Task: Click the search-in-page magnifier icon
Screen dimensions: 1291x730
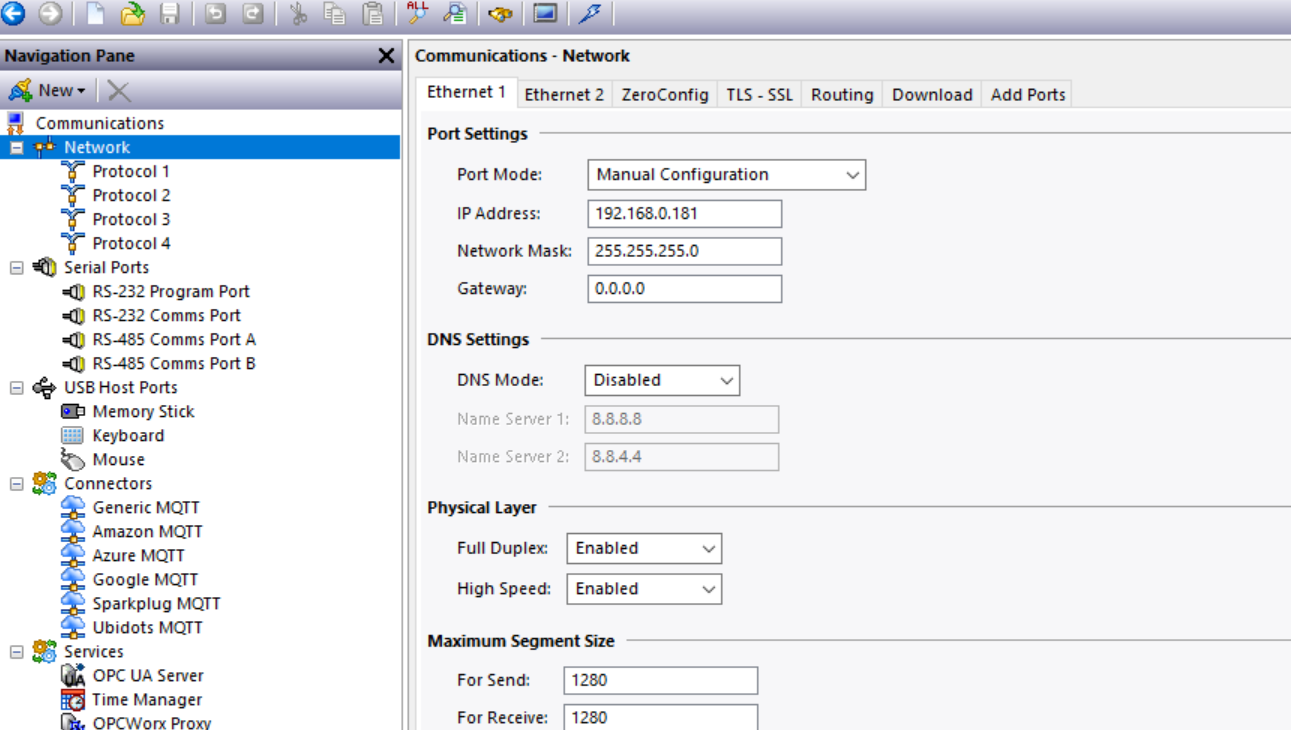Action: [455, 13]
